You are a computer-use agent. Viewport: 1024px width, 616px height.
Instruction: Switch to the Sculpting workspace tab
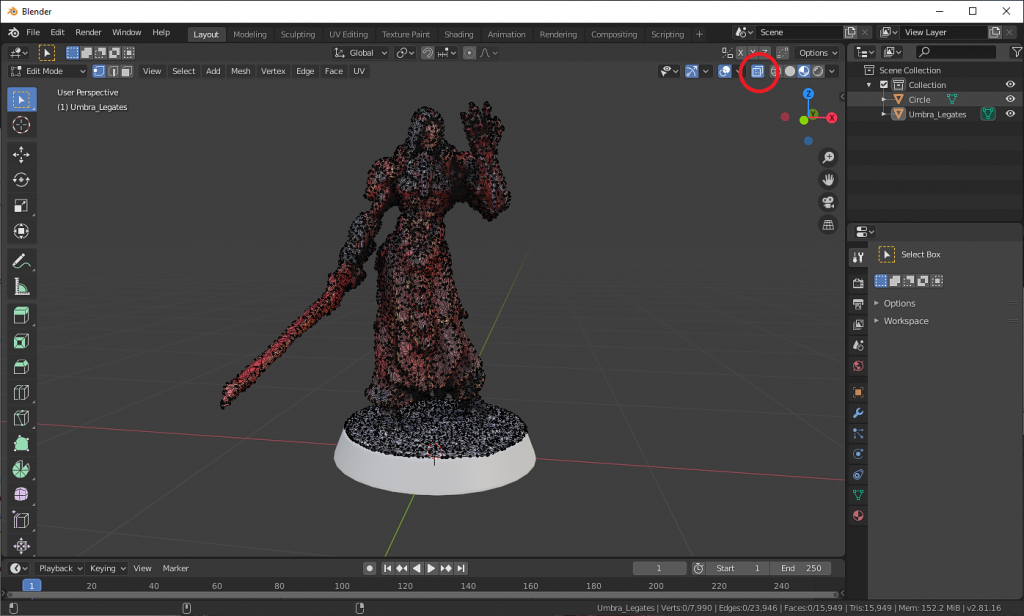pos(297,33)
